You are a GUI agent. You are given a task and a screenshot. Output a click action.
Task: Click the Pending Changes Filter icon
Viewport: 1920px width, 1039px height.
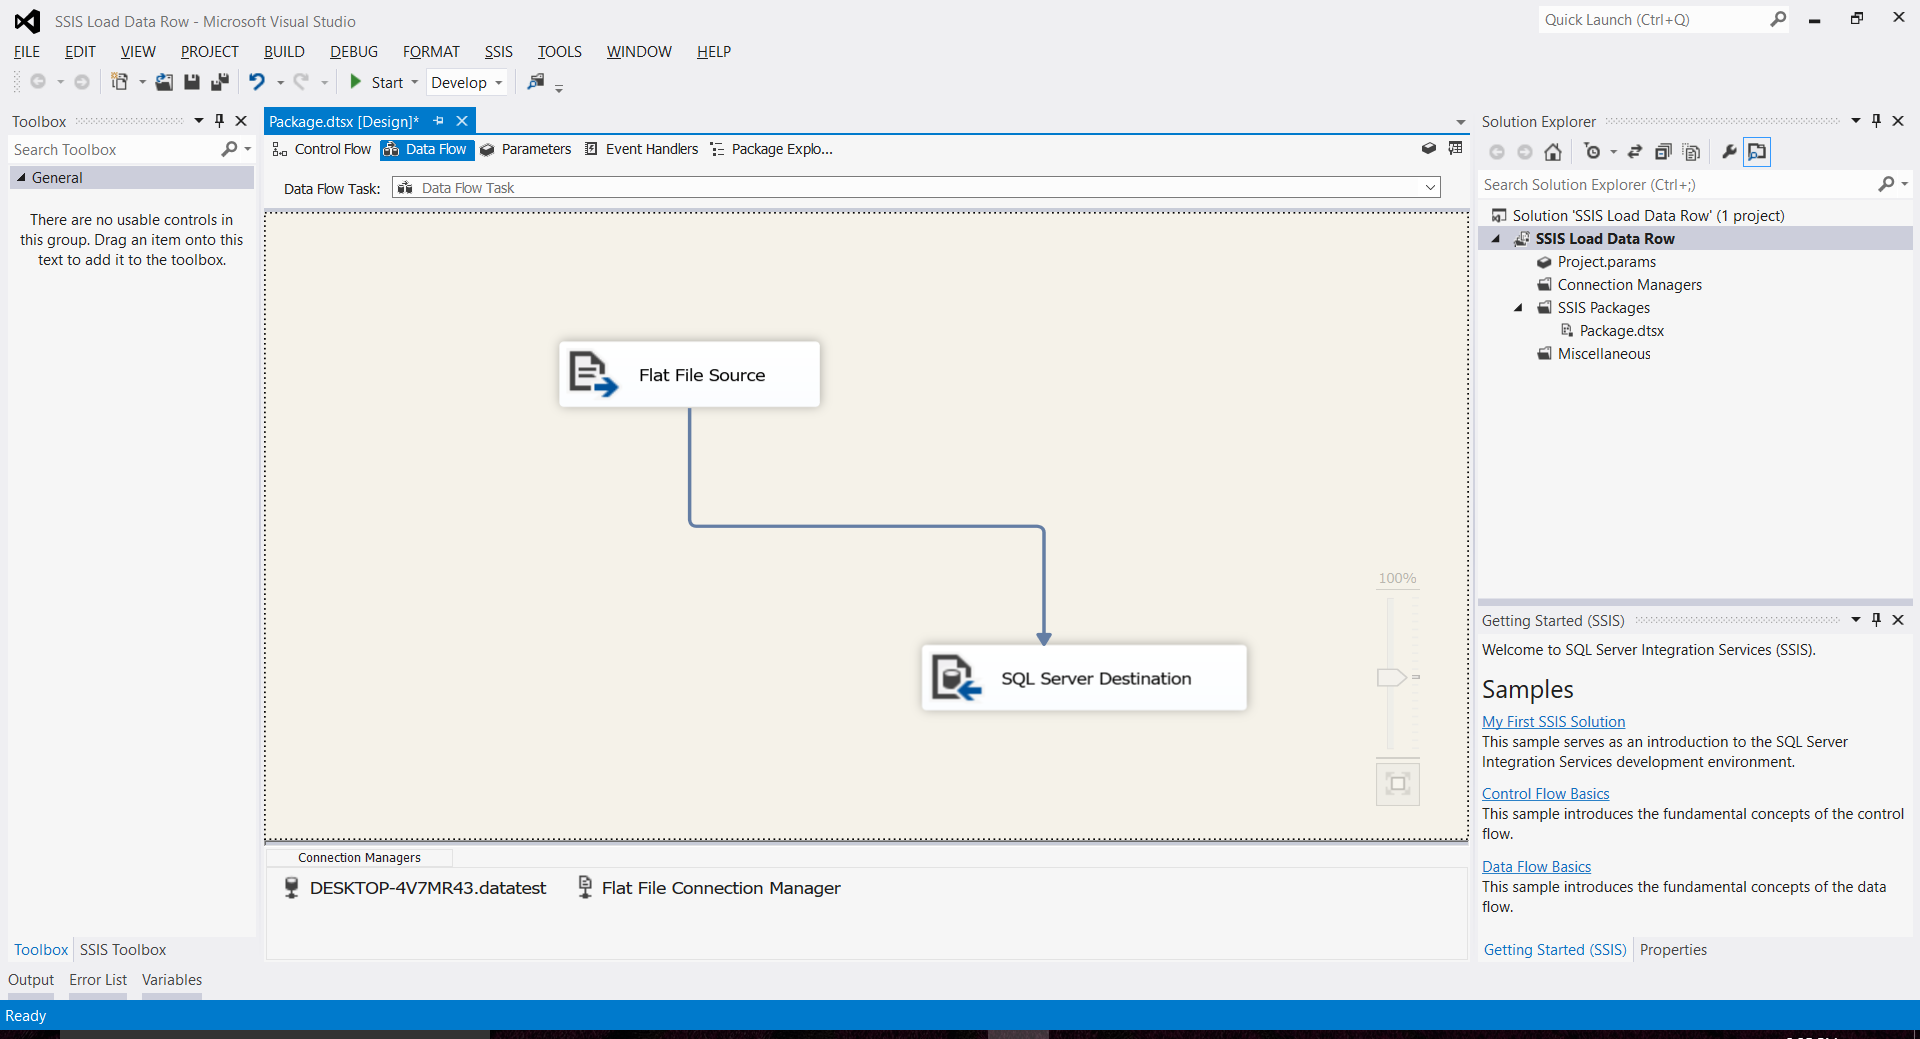pos(1593,152)
